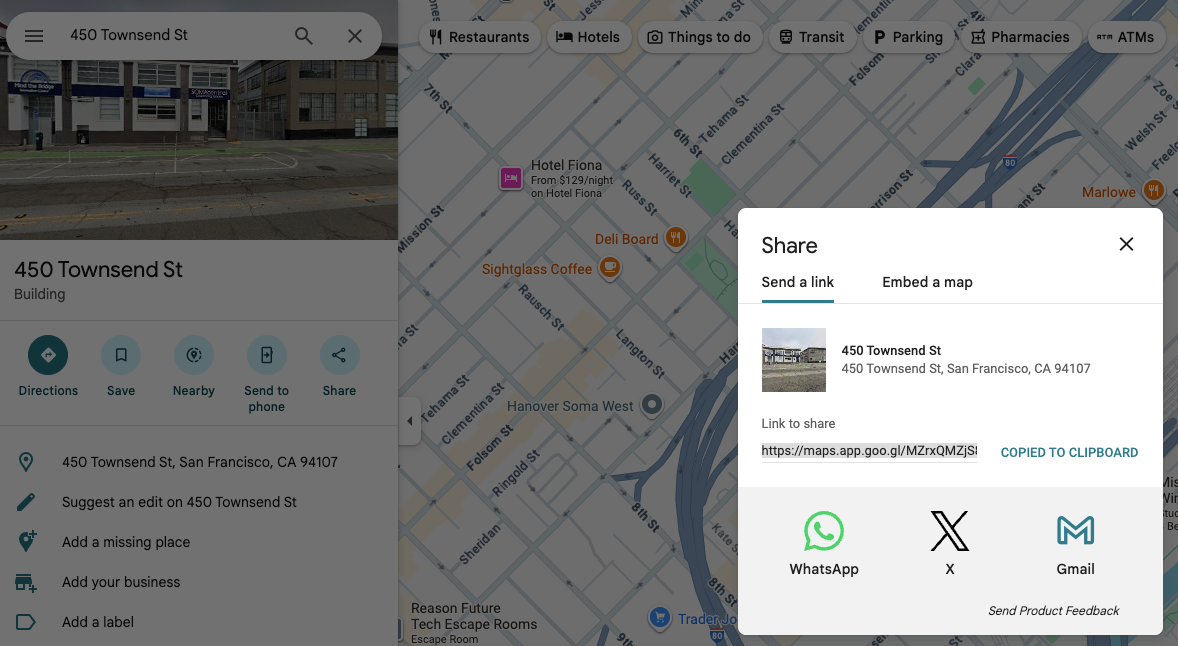Open the street view photo of building
Viewport: 1178px width, 646px height.
click(199, 150)
